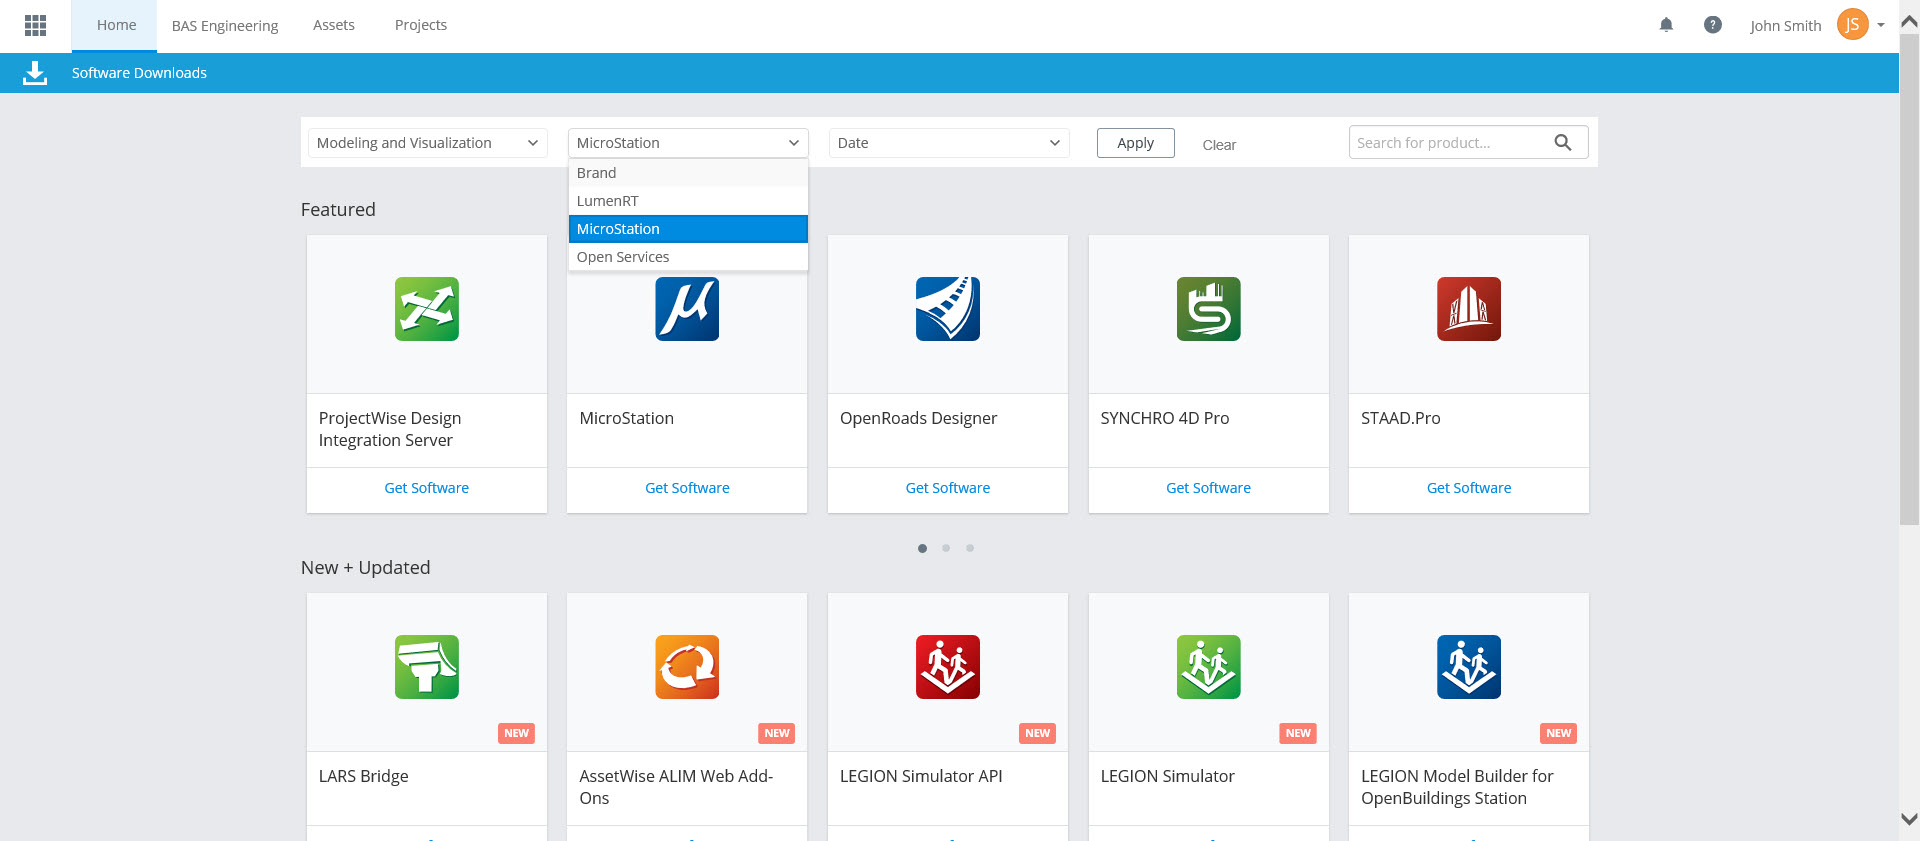Click the scrollbar up arrow

click(x=1909, y=21)
